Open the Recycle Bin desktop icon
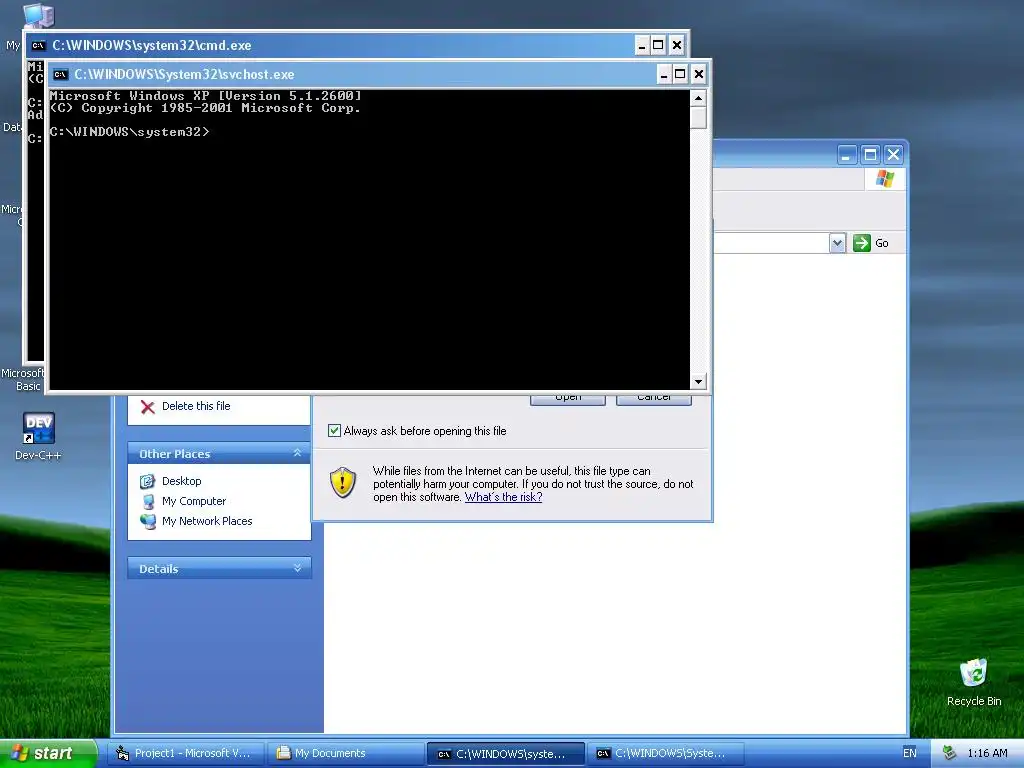 pos(973,673)
